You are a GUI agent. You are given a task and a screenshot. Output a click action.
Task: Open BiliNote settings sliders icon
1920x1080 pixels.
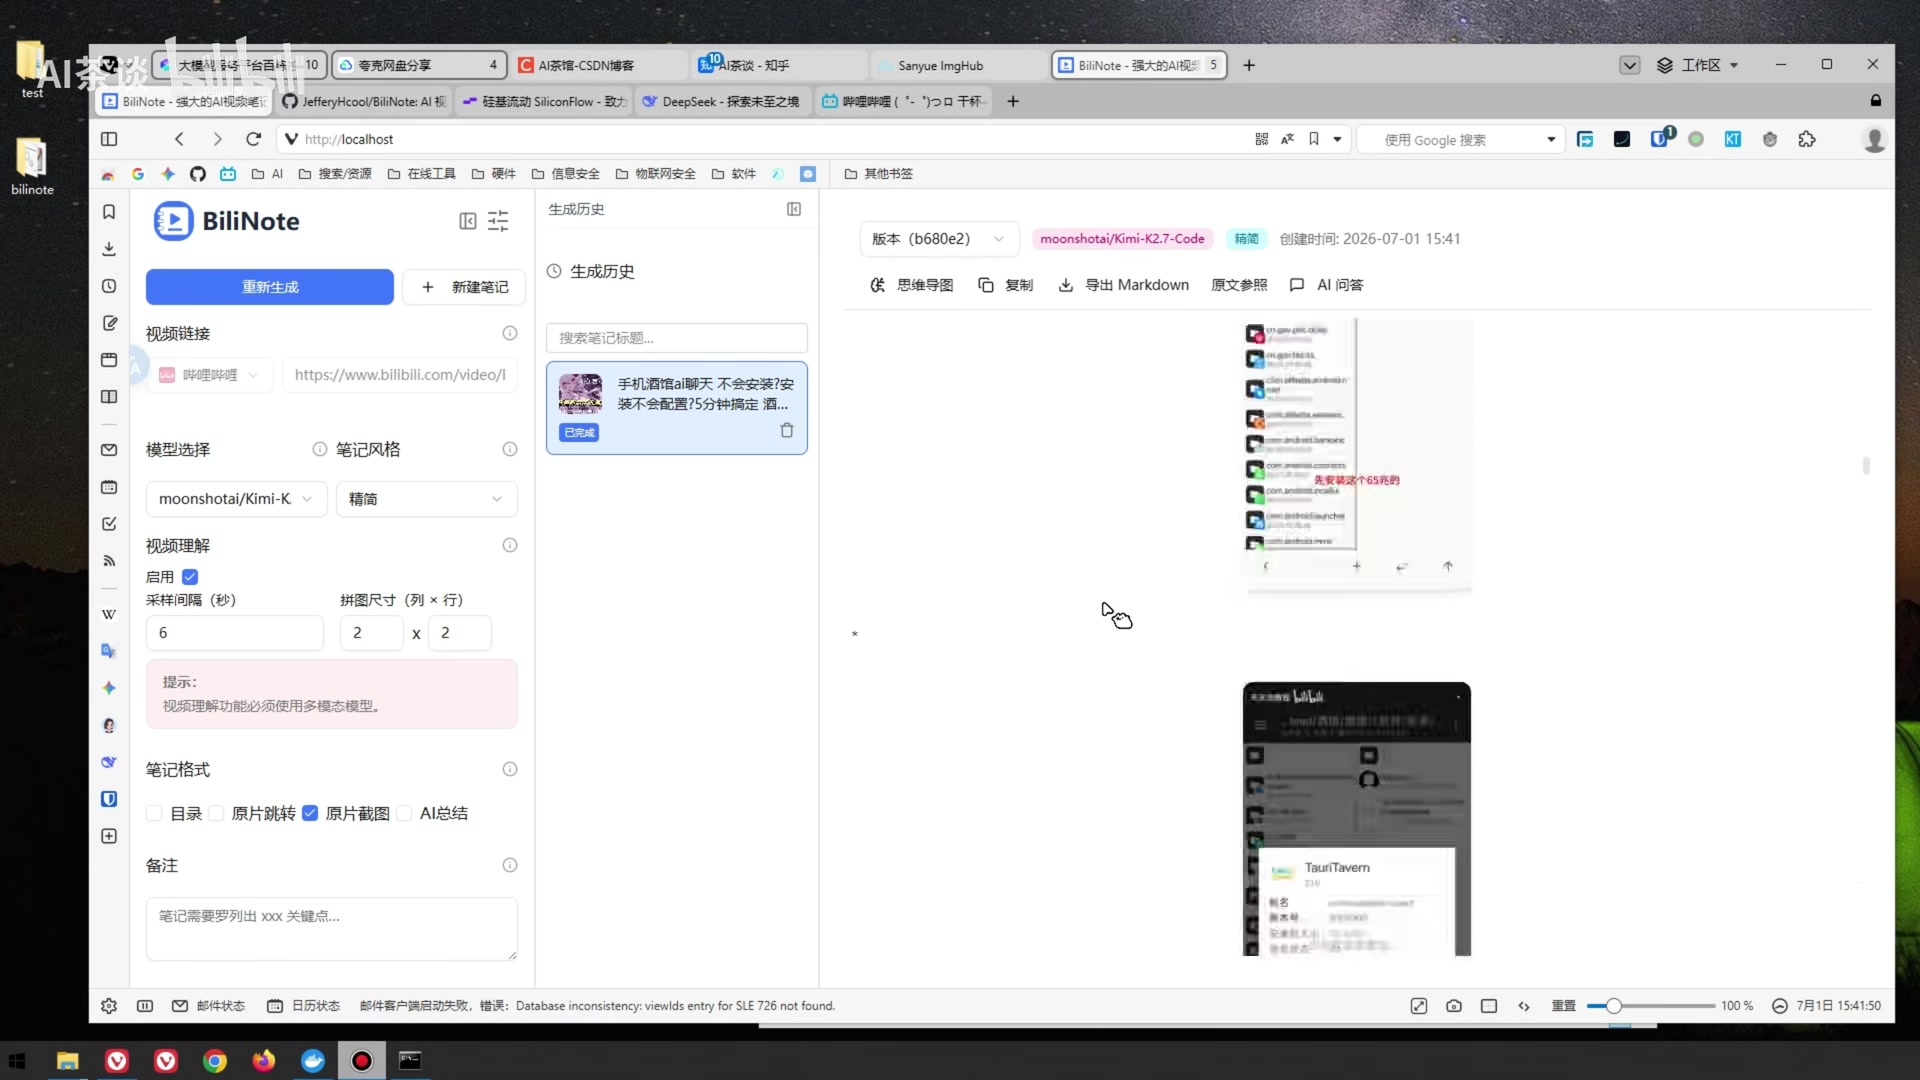click(x=498, y=221)
